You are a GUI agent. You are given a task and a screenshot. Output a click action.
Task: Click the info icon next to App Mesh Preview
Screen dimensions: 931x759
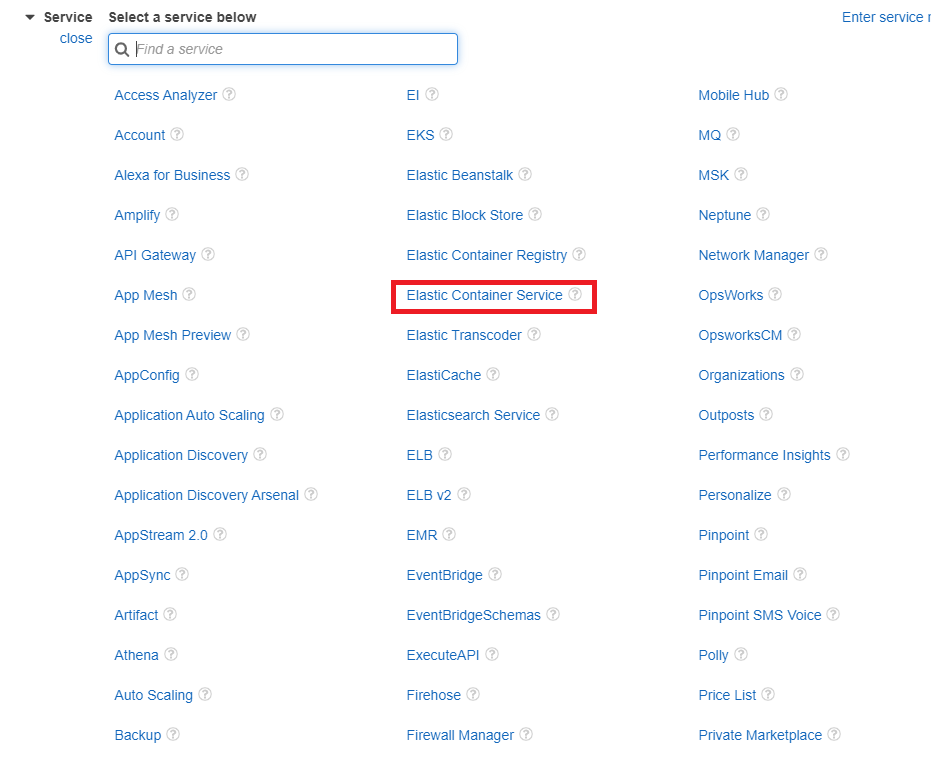tap(243, 334)
